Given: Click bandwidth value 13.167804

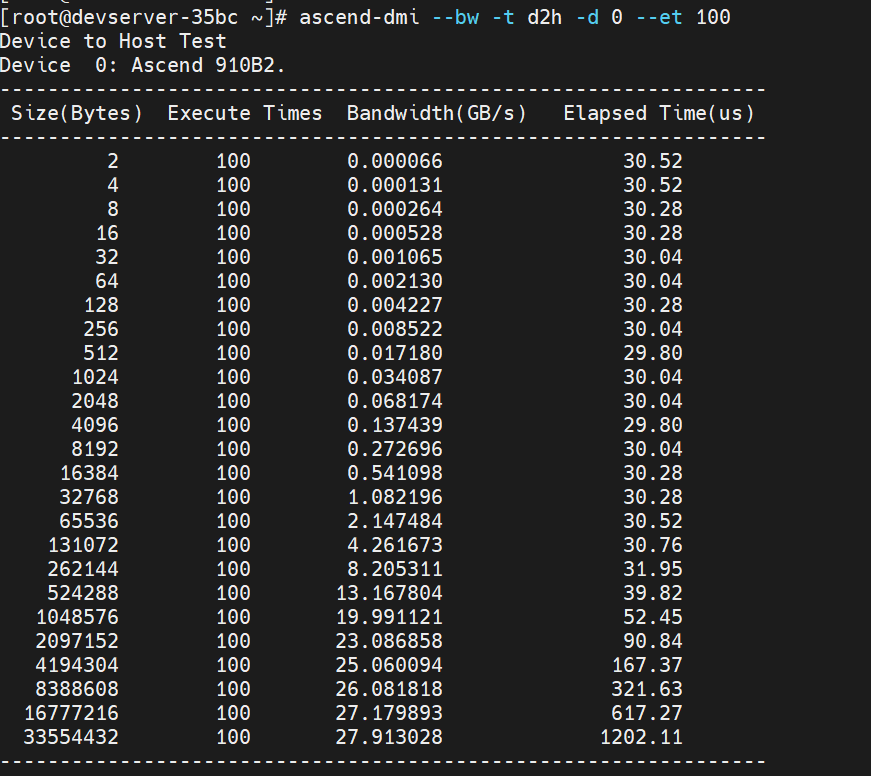Looking at the screenshot, I should (389, 593).
